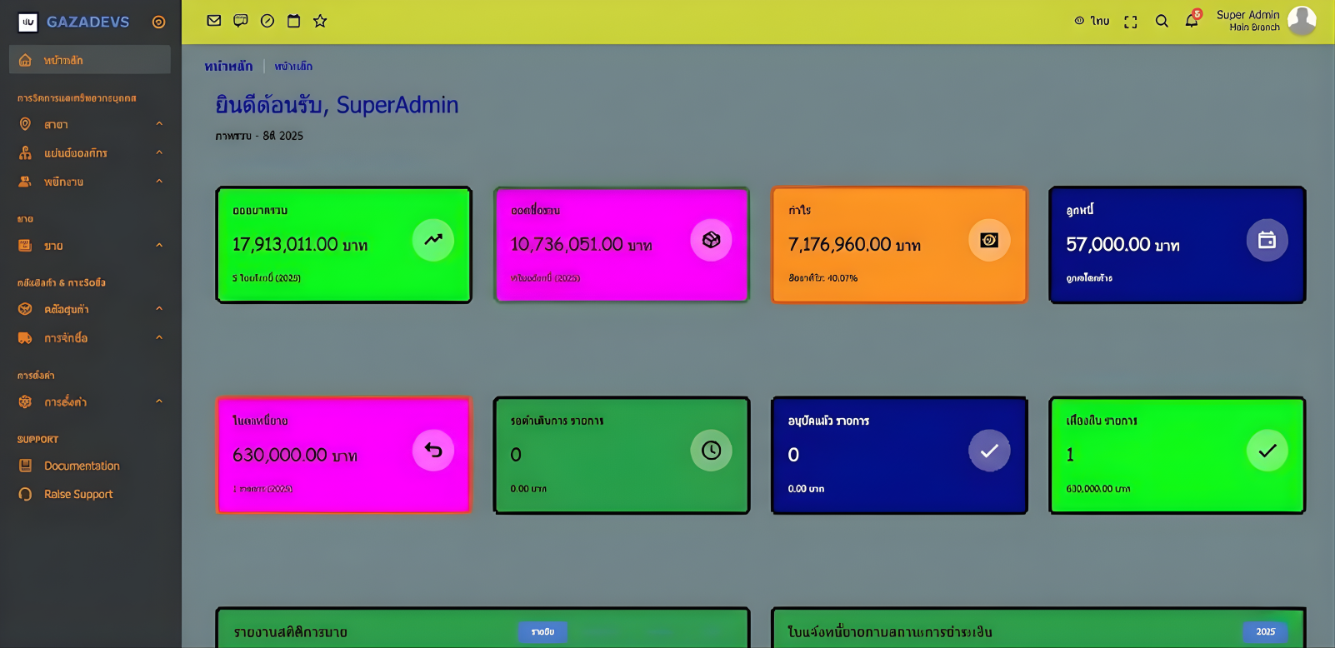1335x648 pixels.
Task: Expand the สาขา sidebar menu
Action: [x=90, y=124]
